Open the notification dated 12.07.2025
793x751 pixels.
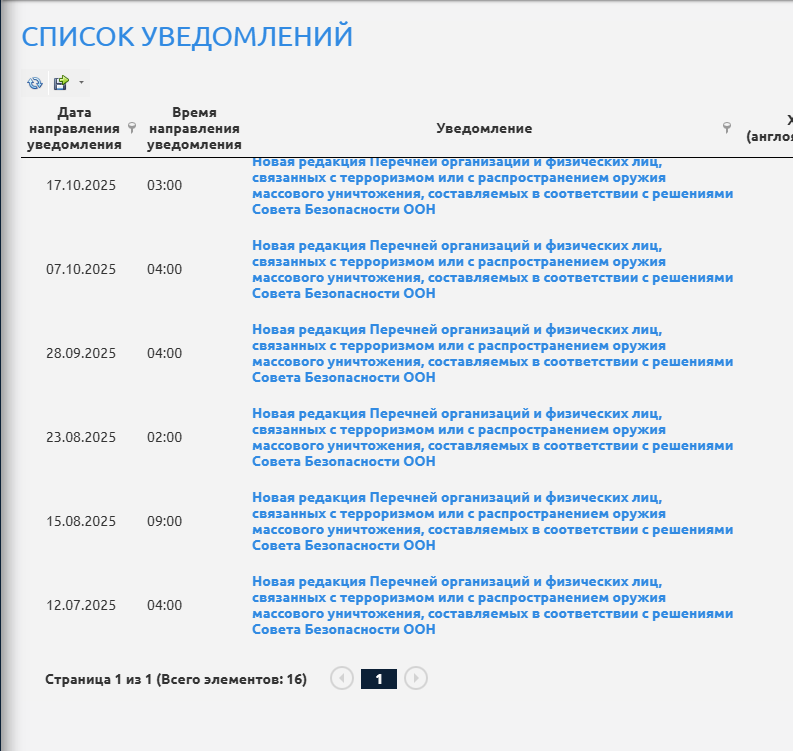pos(493,605)
